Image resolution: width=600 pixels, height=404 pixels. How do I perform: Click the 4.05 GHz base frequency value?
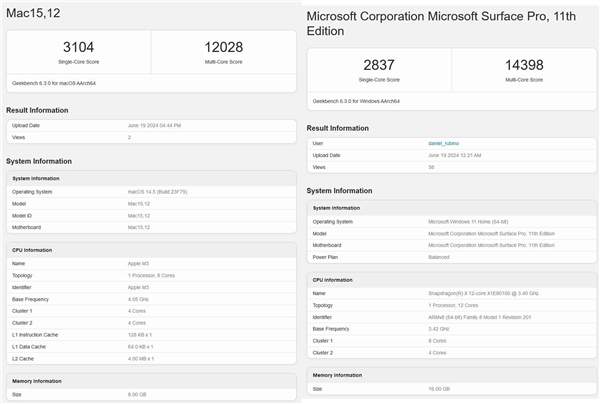pos(138,298)
